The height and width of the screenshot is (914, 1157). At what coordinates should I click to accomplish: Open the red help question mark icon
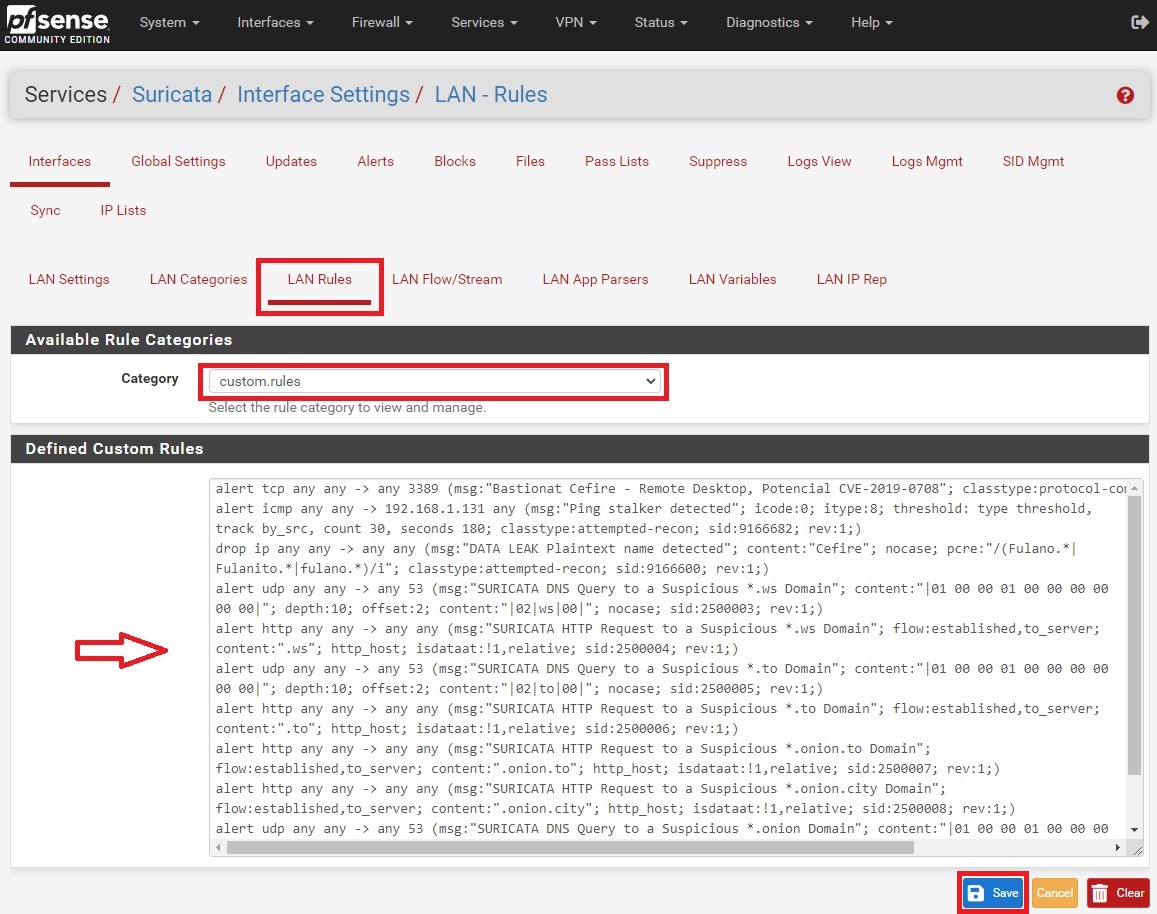(1125, 95)
